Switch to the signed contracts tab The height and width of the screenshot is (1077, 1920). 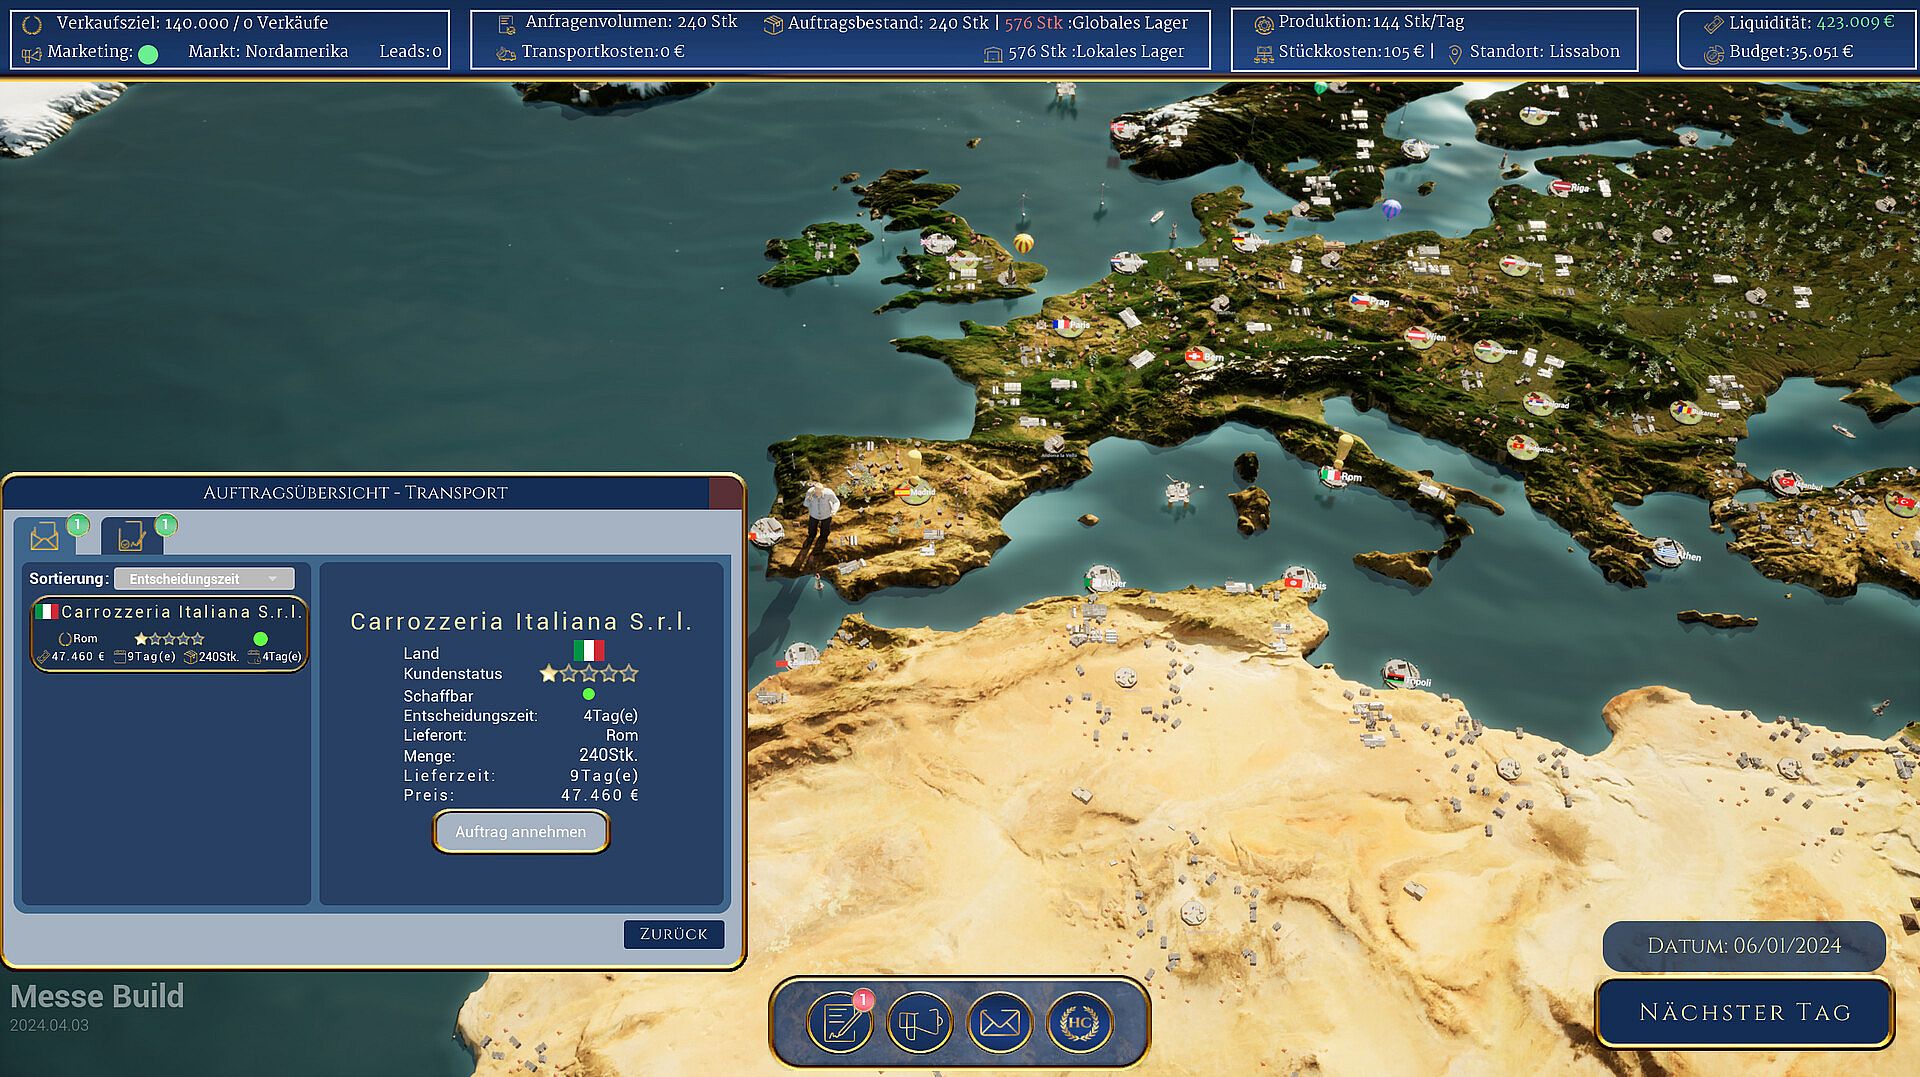[x=132, y=537]
